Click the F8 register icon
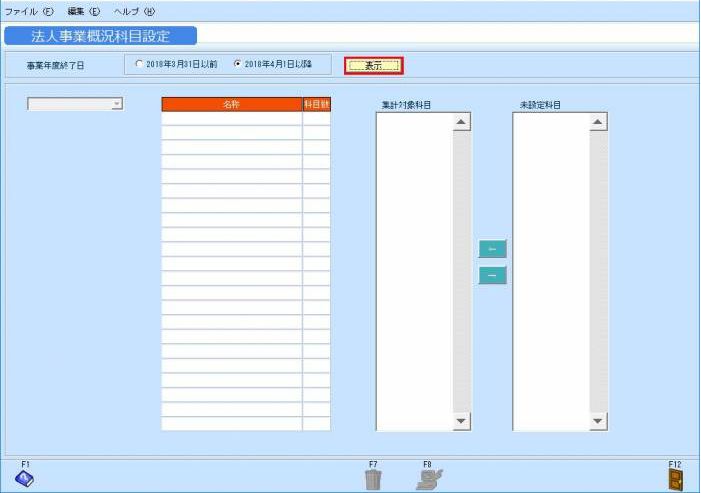This screenshot has height=493, width=701. point(429,480)
